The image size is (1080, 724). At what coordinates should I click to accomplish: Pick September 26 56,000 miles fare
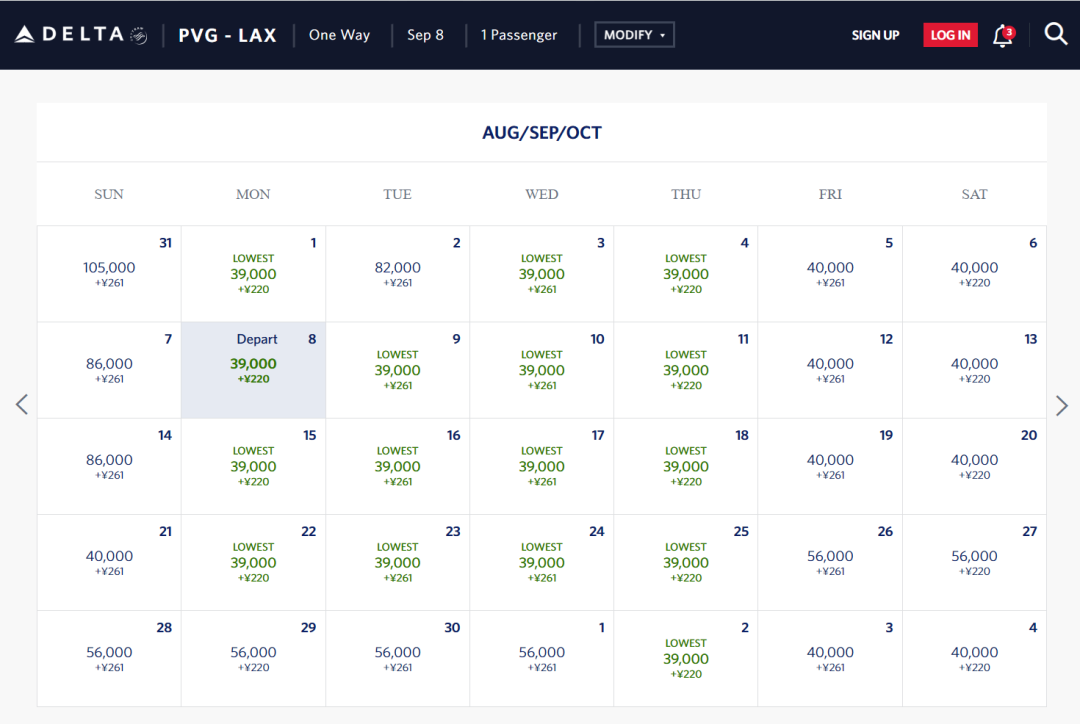(830, 562)
